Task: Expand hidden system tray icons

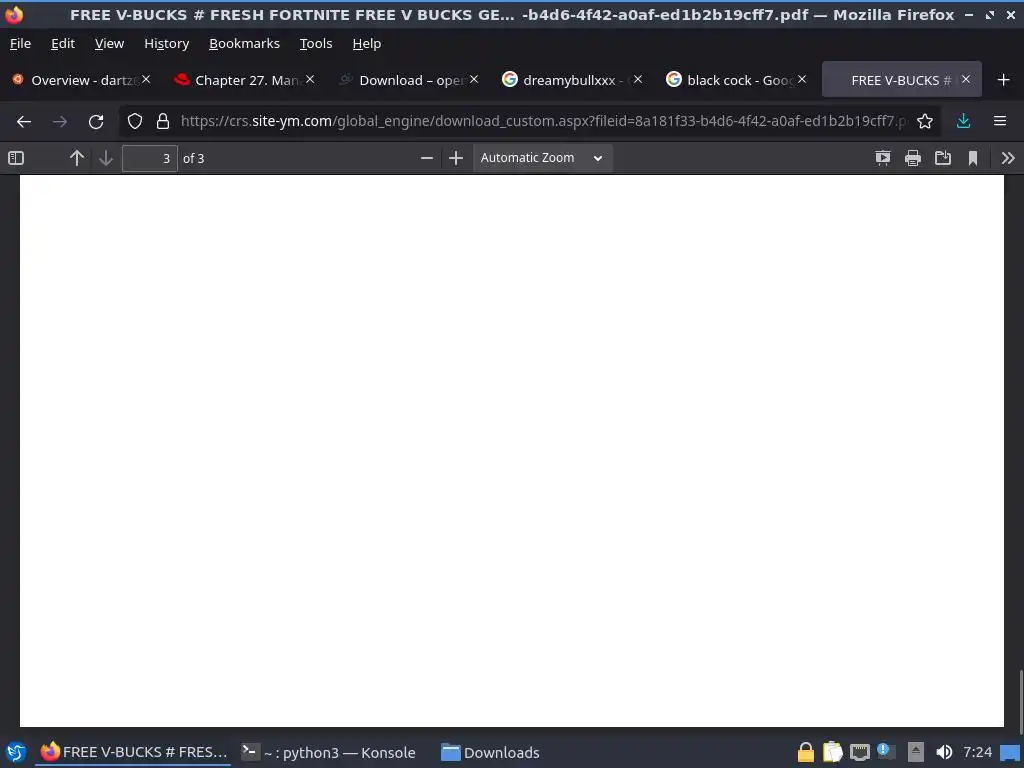Action: [916, 752]
